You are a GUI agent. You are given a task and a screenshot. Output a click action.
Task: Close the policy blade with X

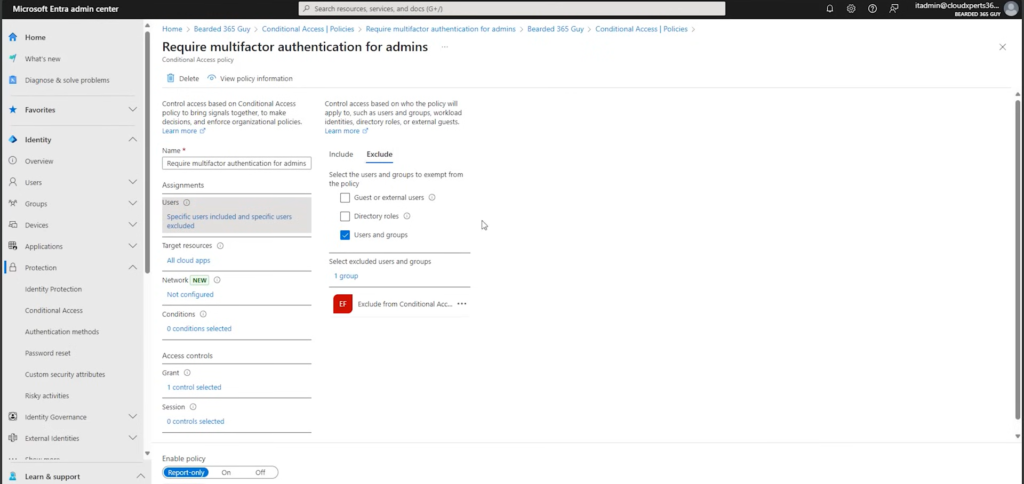[1002, 47]
